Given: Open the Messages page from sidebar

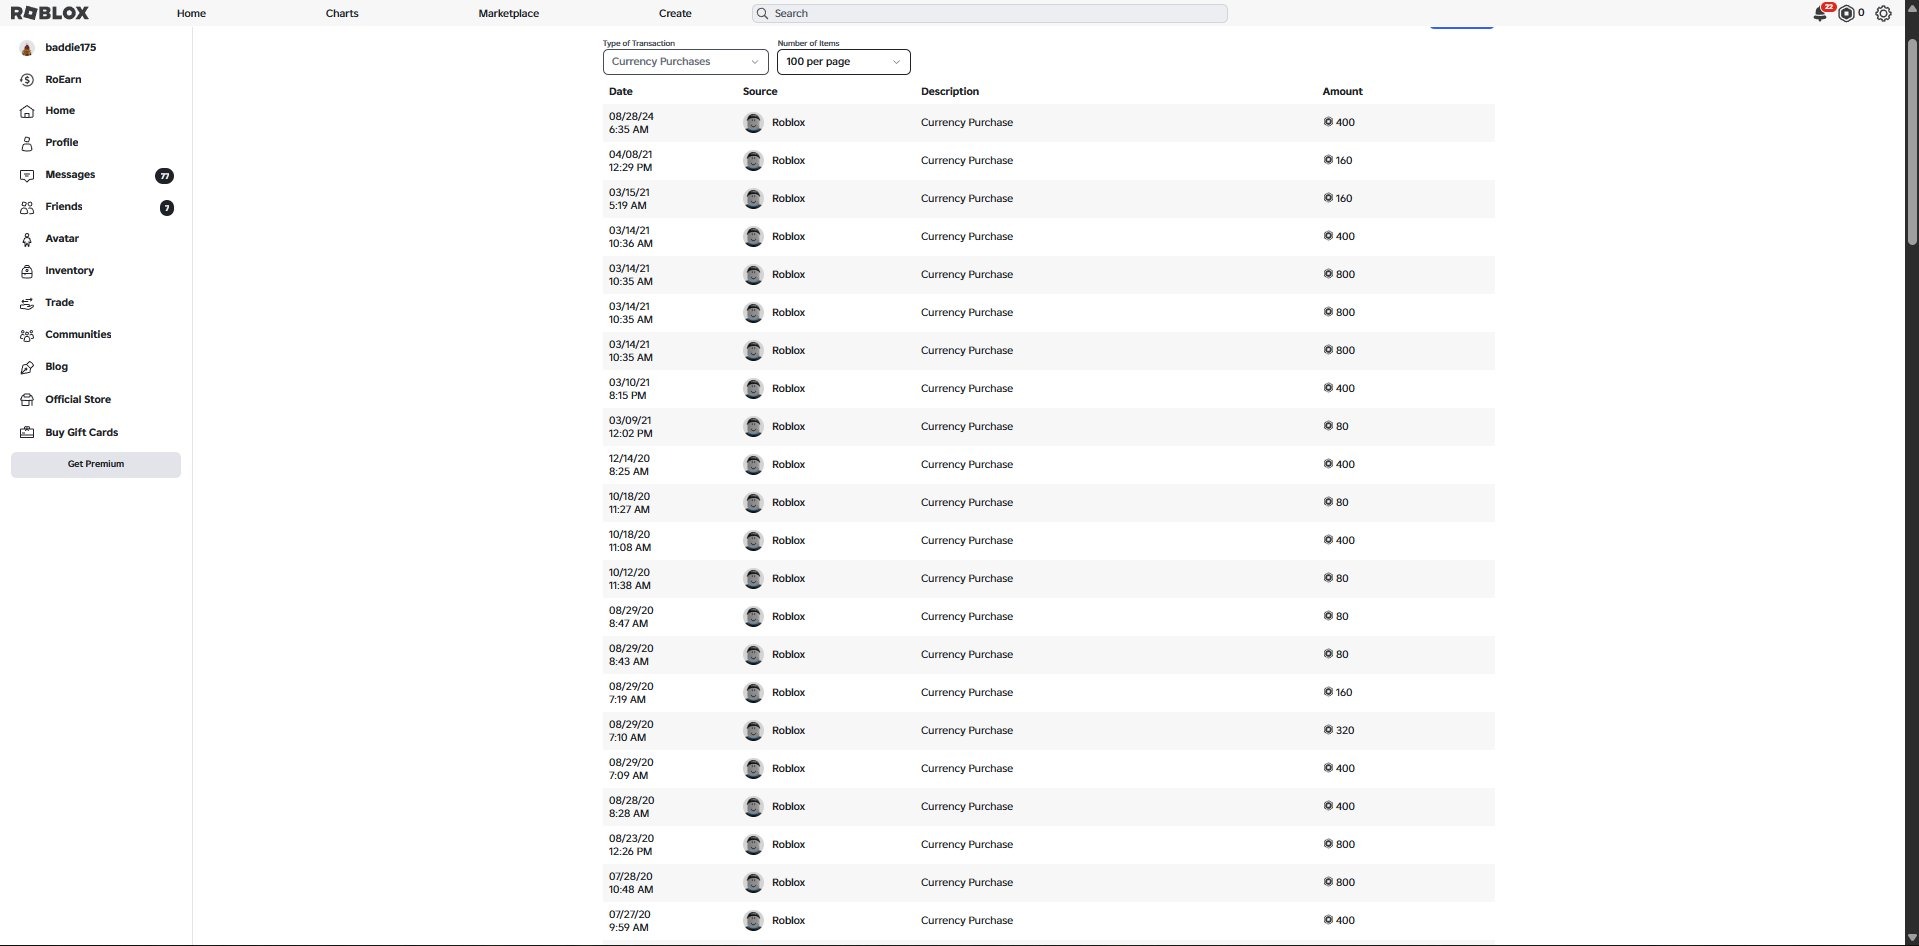Looking at the screenshot, I should click(70, 175).
